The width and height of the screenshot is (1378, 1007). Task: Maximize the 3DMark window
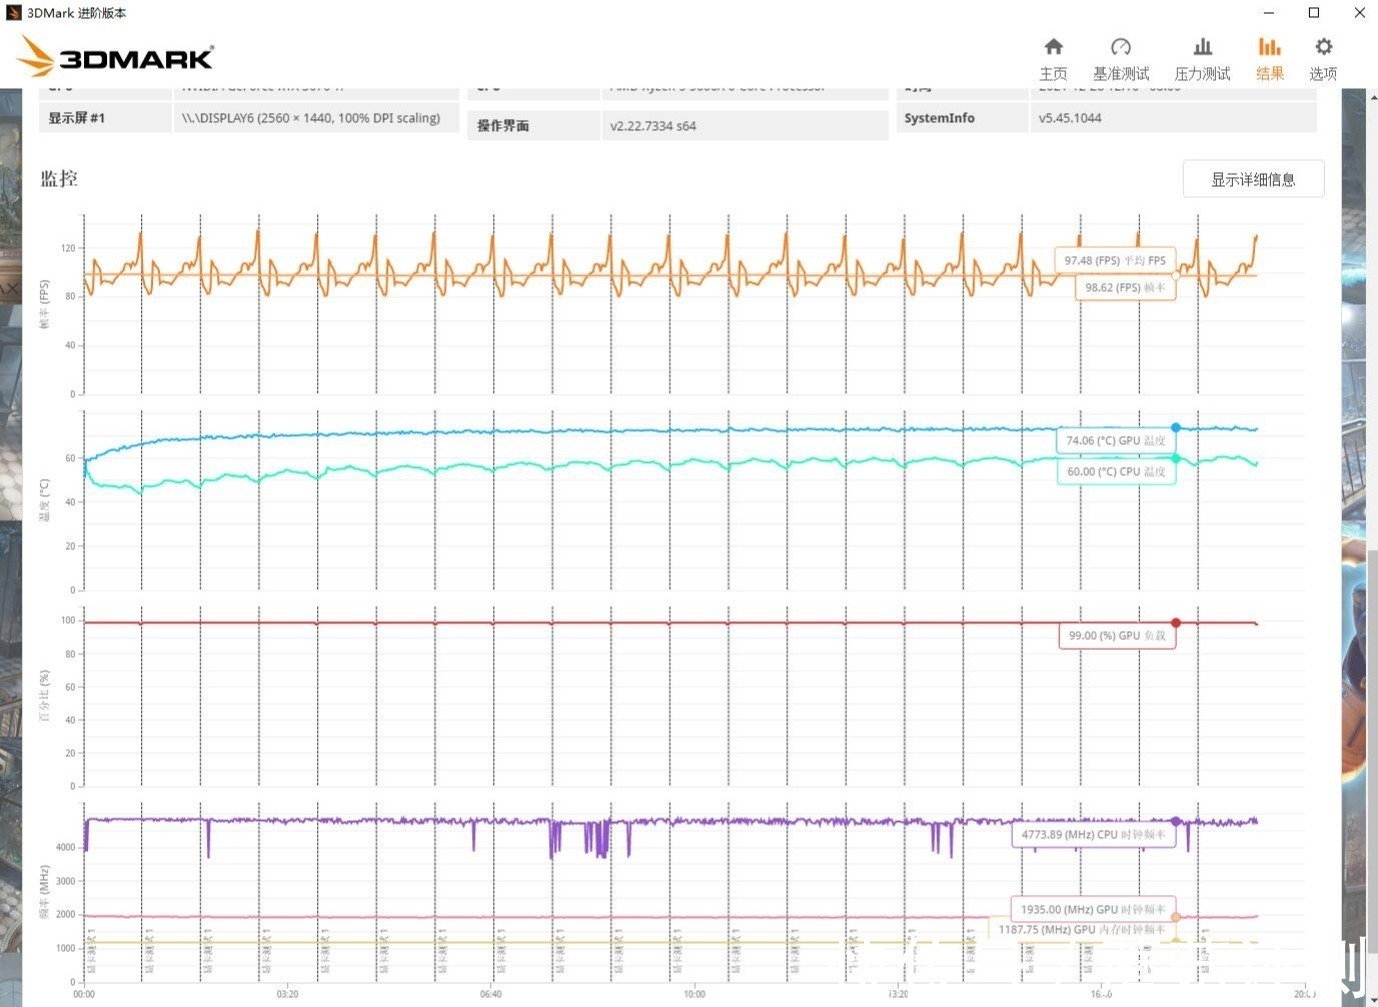tap(1314, 13)
